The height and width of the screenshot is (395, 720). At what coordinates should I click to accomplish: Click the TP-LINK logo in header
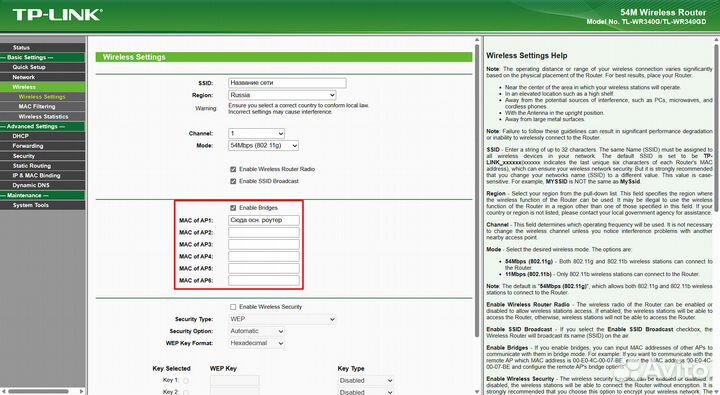pyautogui.click(x=57, y=15)
